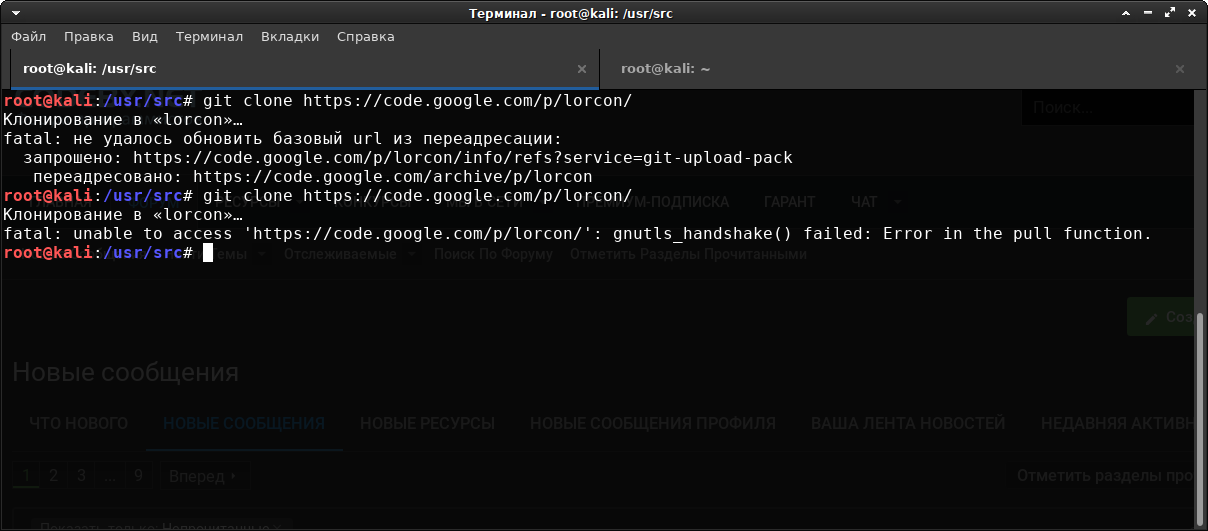Open the Вид menu
1208x531 pixels.
(x=145, y=37)
